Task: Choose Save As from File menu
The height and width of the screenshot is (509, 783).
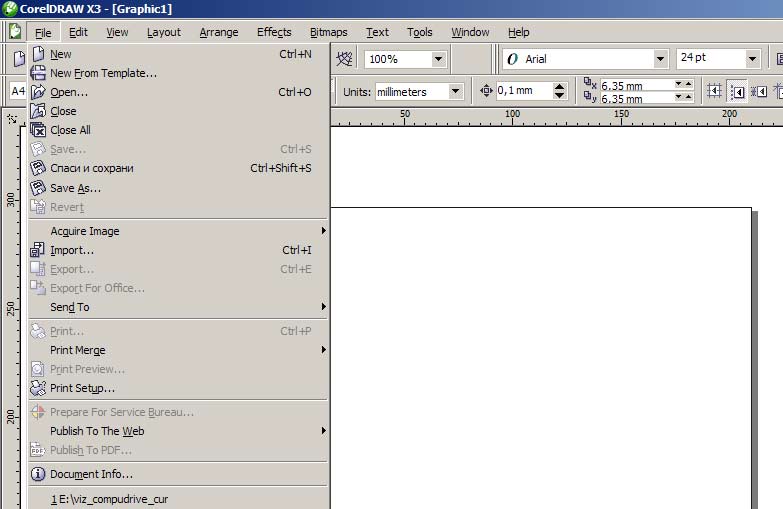Action: click(178, 188)
